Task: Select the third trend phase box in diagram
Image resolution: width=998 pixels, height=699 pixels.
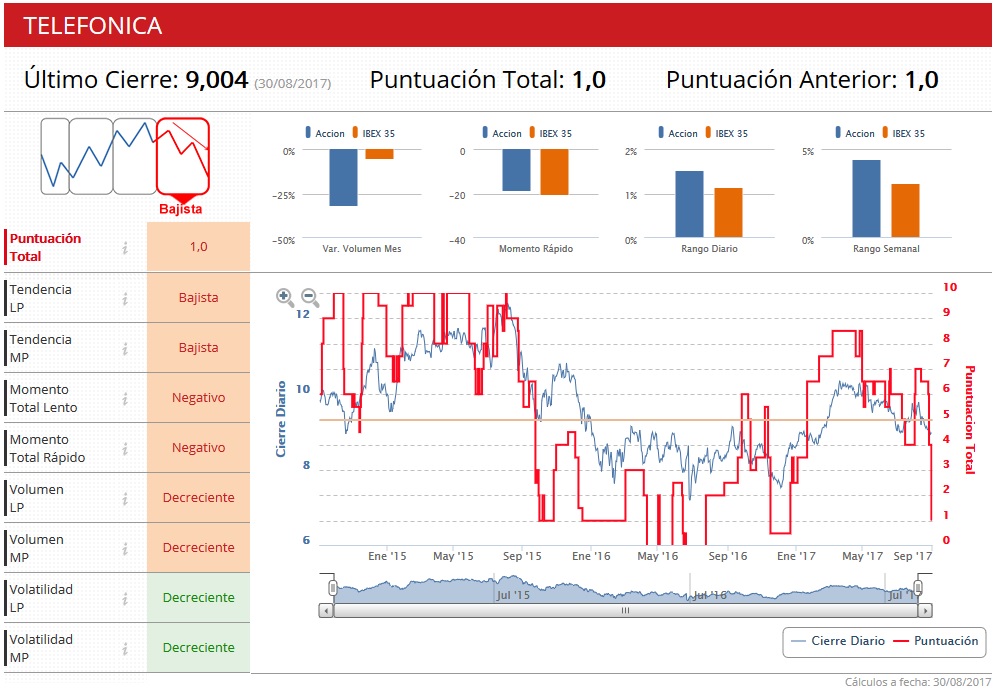Action: [135, 156]
